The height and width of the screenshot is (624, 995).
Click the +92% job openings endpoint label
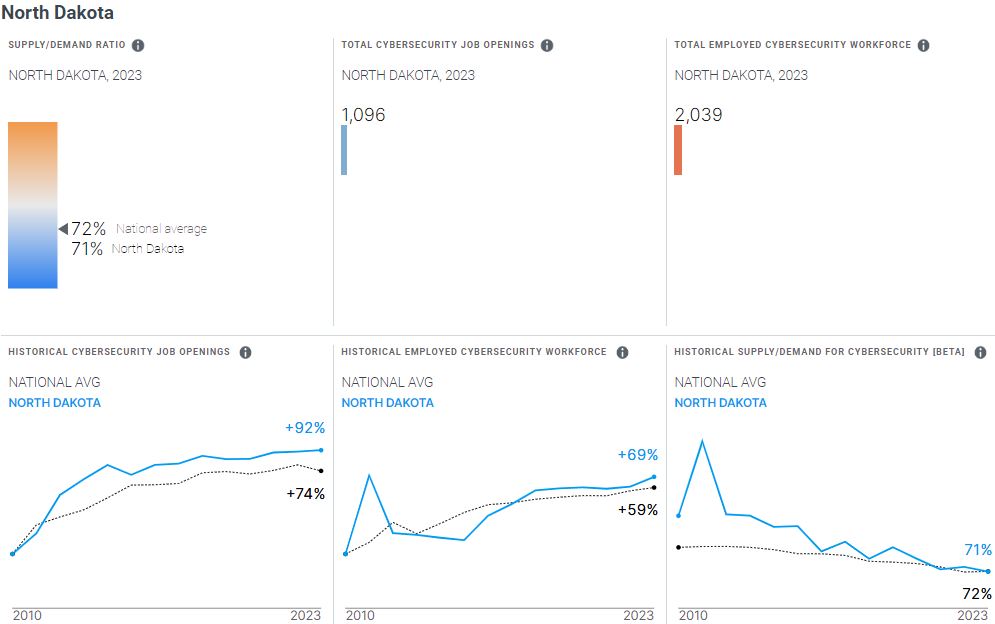pyautogui.click(x=305, y=428)
